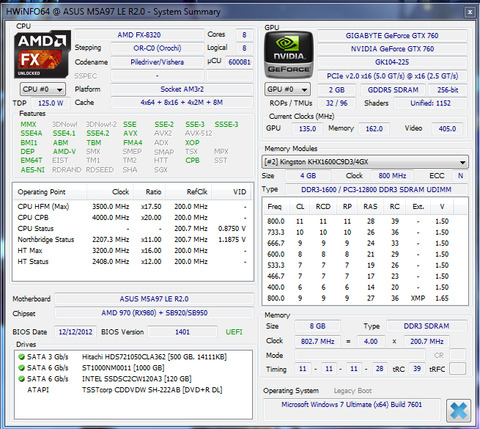Click the blue X close icon button

click(459, 411)
